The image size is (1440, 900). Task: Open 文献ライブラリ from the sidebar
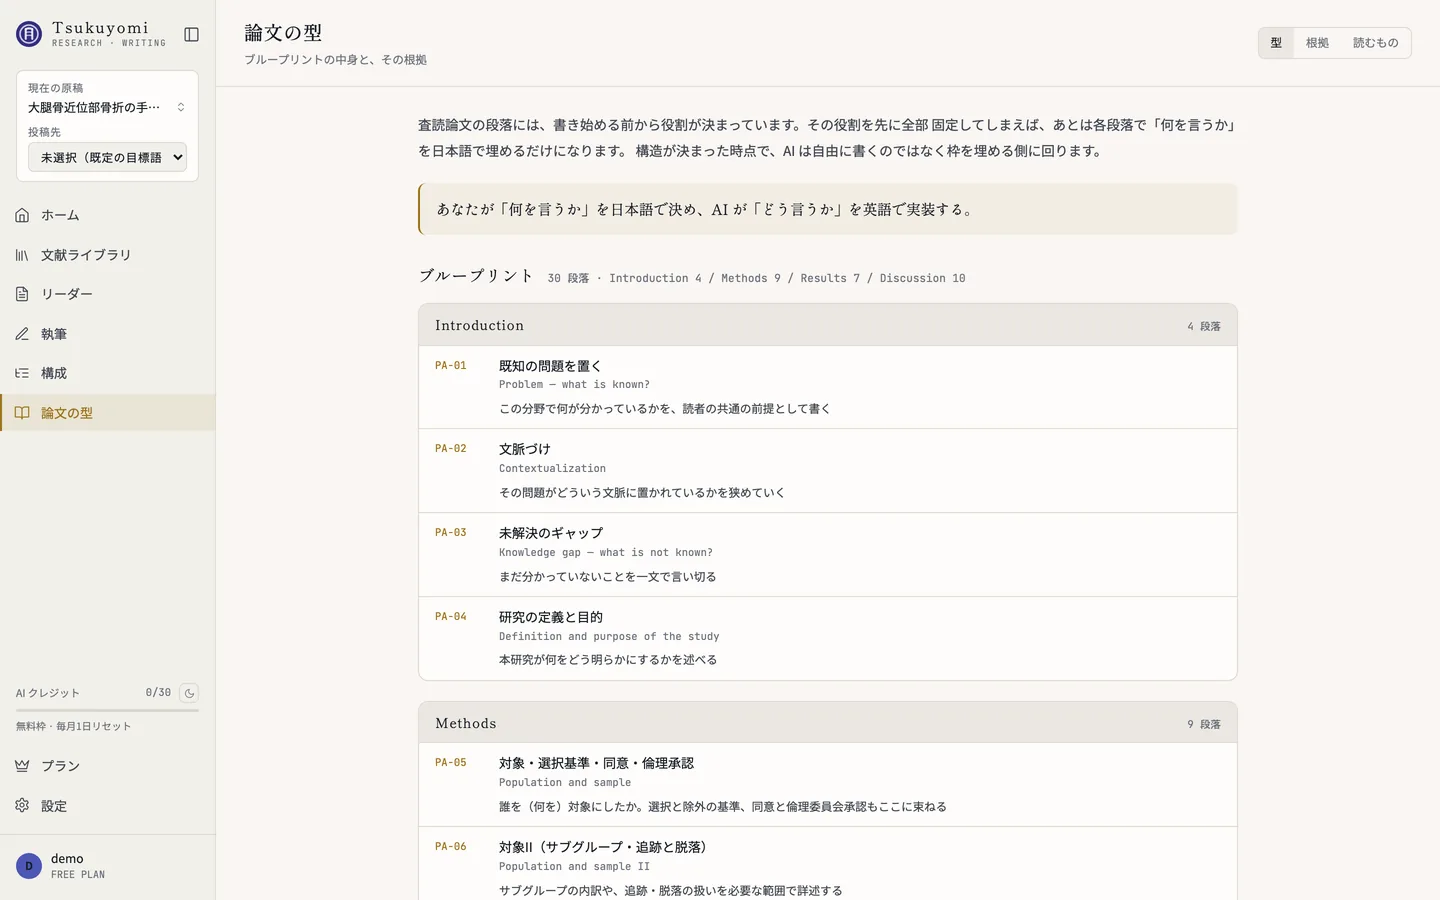click(107, 255)
